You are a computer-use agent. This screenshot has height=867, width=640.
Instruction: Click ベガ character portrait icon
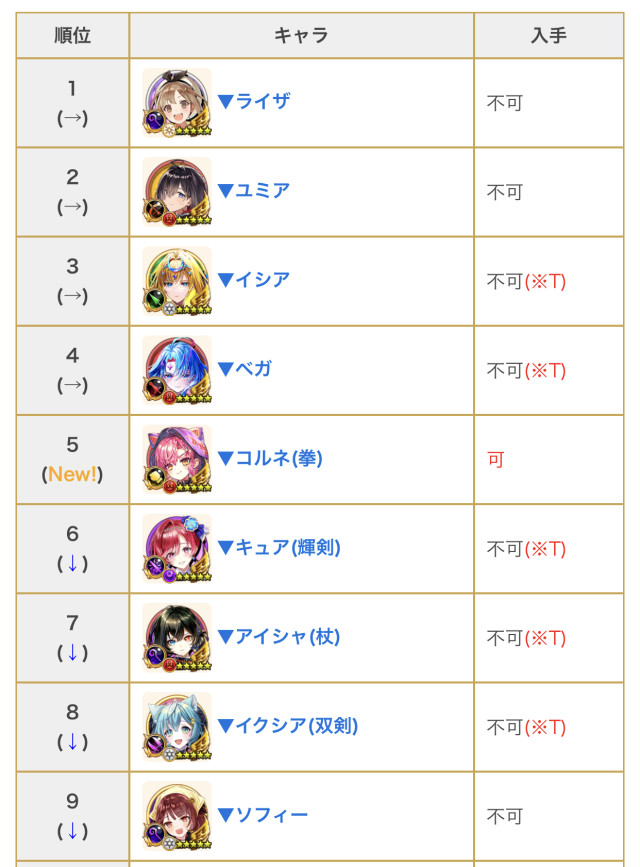click(177, 370)
